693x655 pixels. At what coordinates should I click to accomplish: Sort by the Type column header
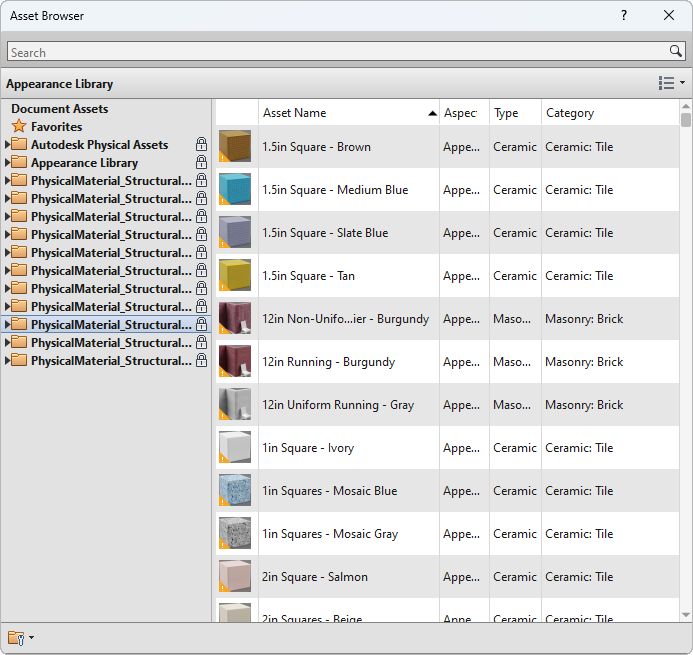pyautogui.click(x=515, y=113)
